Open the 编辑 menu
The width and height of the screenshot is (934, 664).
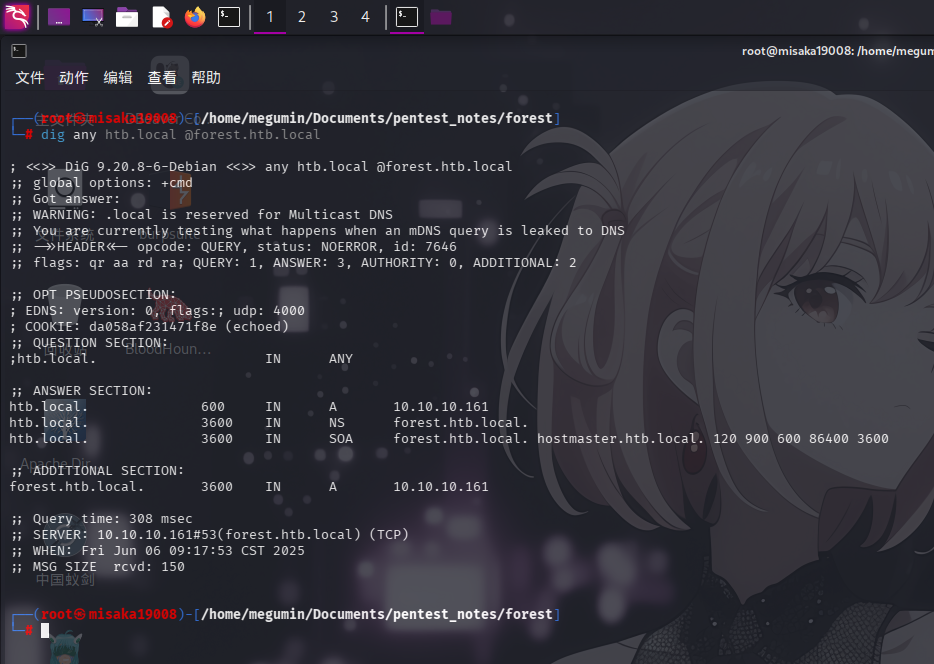click(118, 78)
